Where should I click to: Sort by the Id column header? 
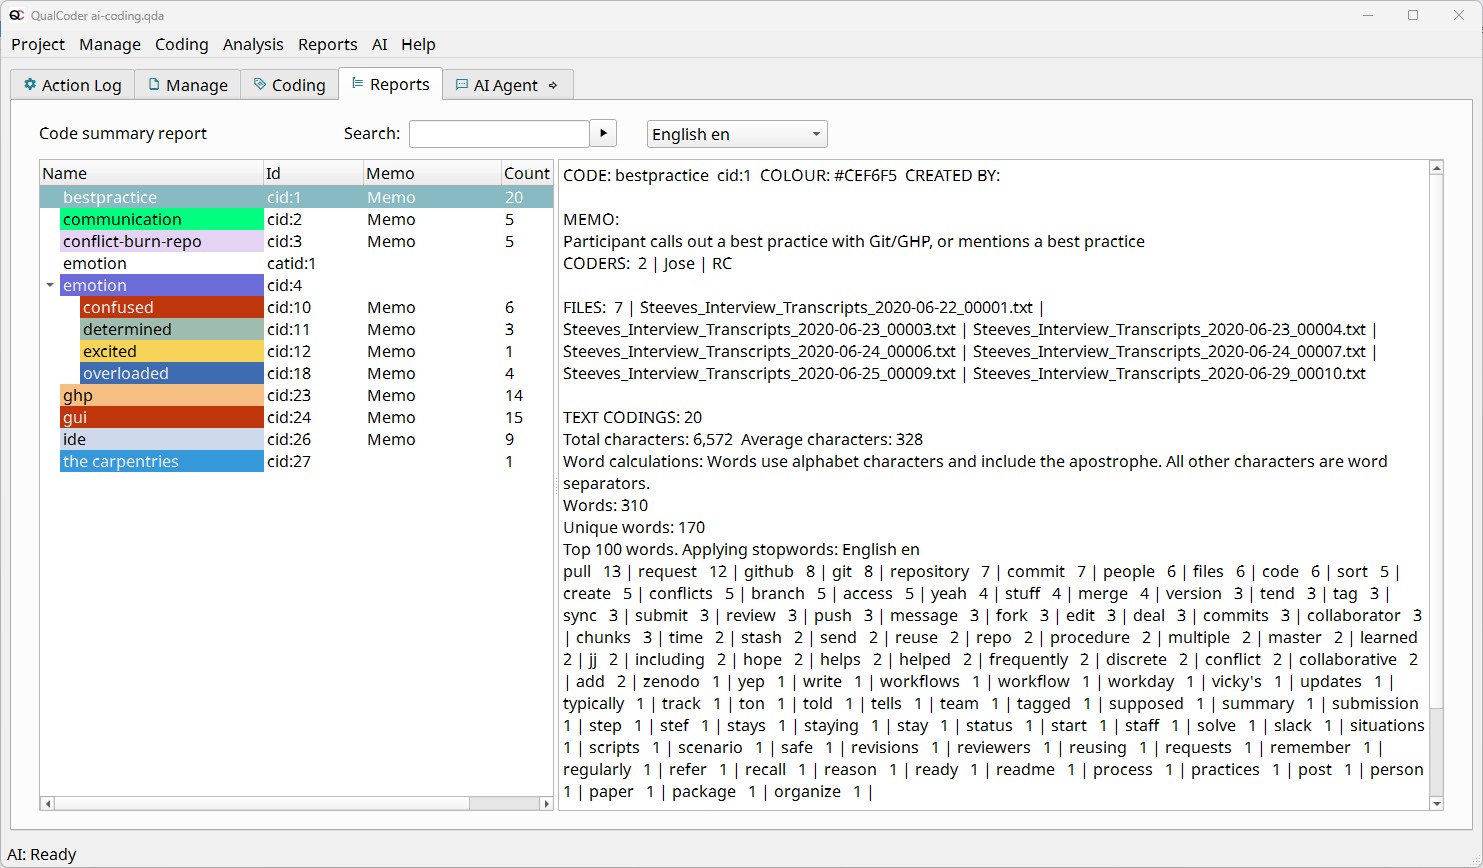(x=313, y=173)
